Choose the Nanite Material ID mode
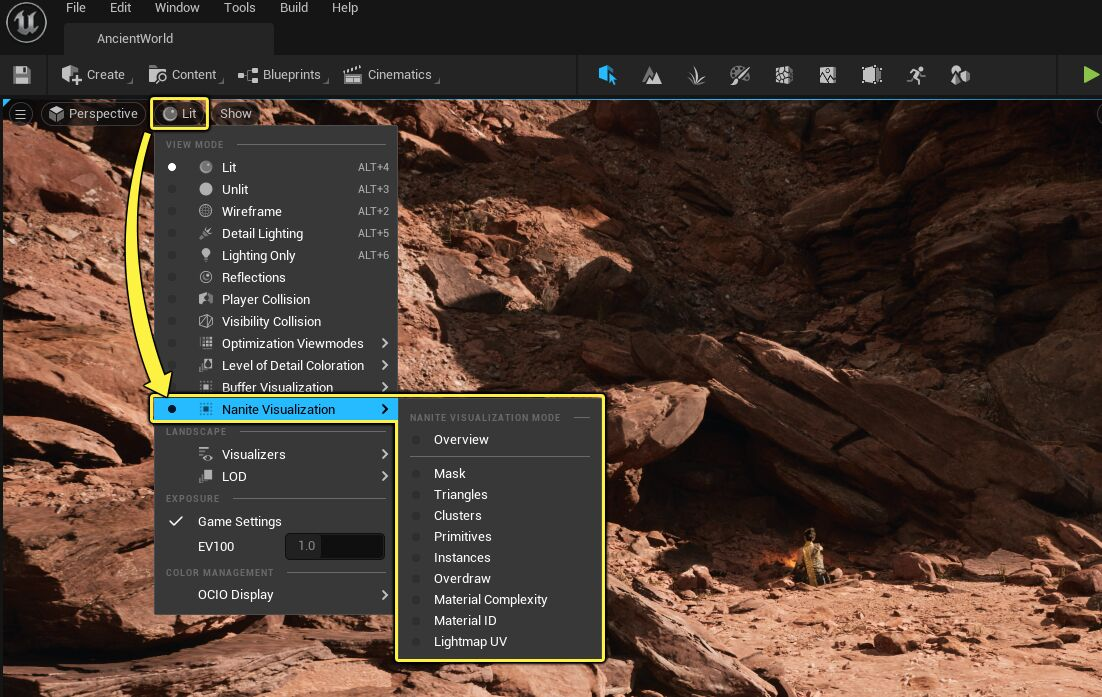1102x697 pixels. 500,620
